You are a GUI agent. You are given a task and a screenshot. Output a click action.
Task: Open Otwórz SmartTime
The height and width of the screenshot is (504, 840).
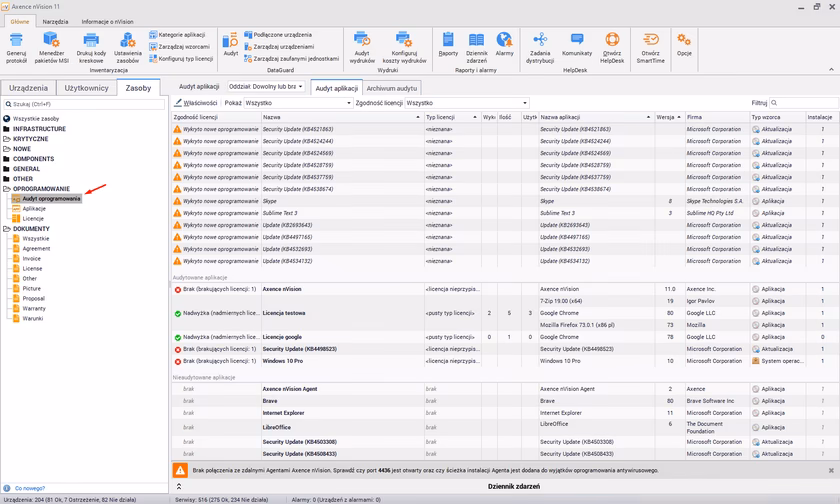click(650, 41)
